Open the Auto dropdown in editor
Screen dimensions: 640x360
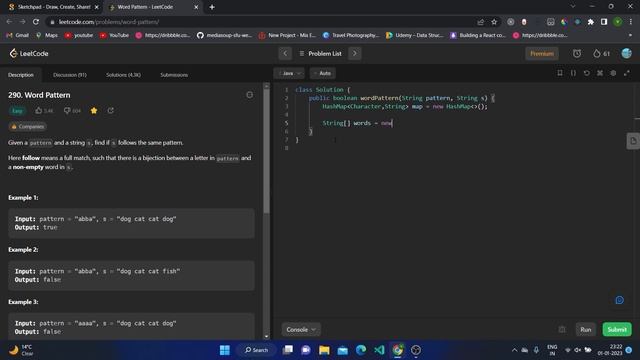tap(323, 73)
